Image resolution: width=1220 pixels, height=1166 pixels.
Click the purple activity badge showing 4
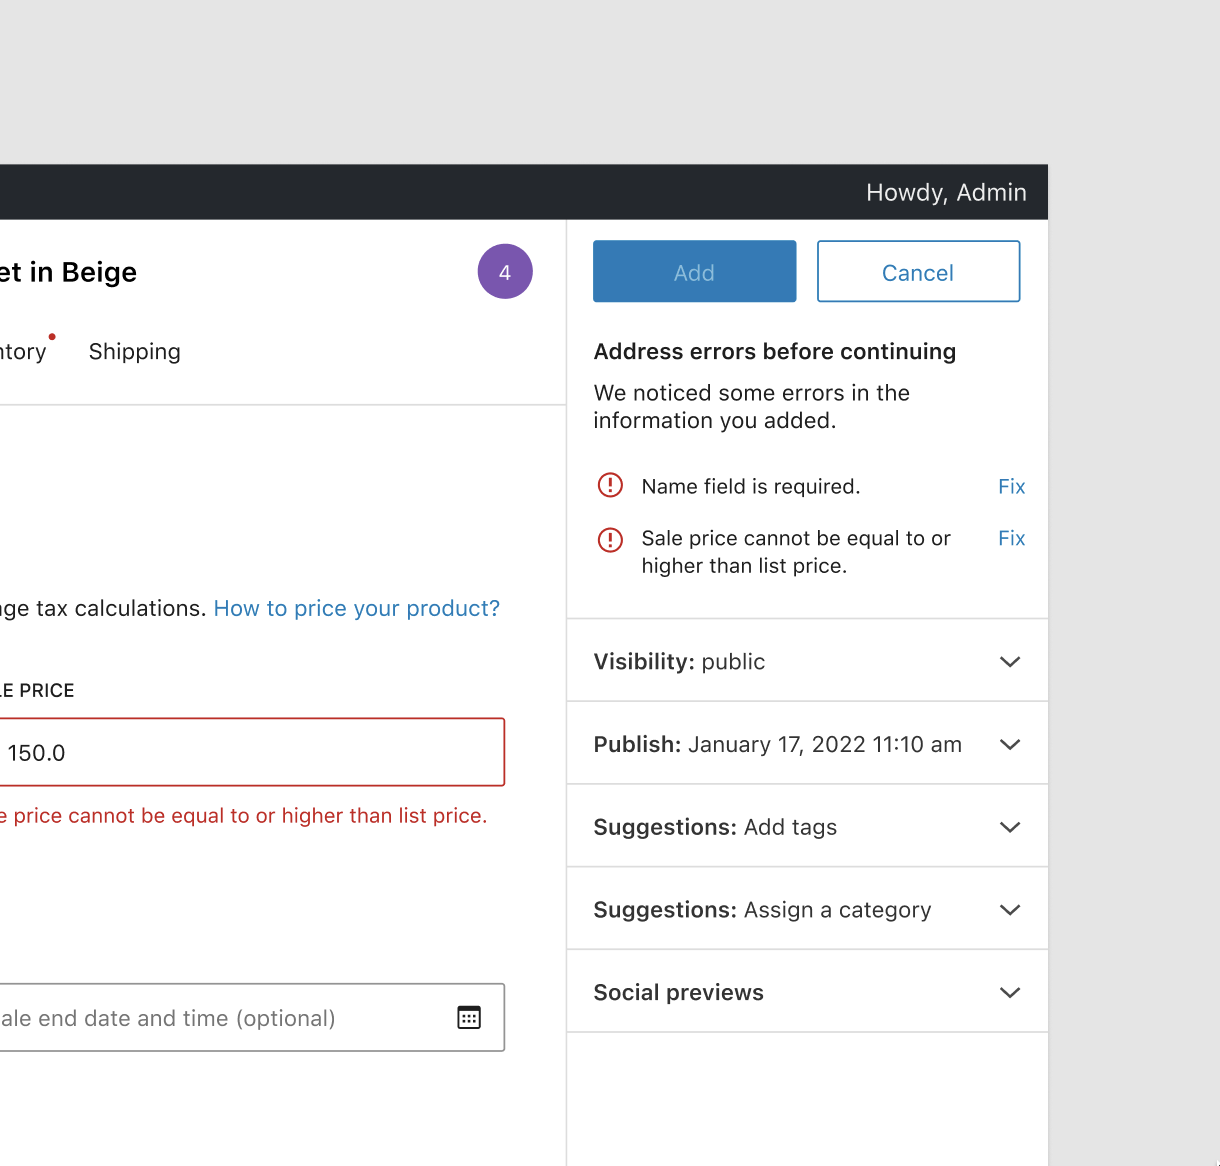pyautogui.click(x=505, y=271)
